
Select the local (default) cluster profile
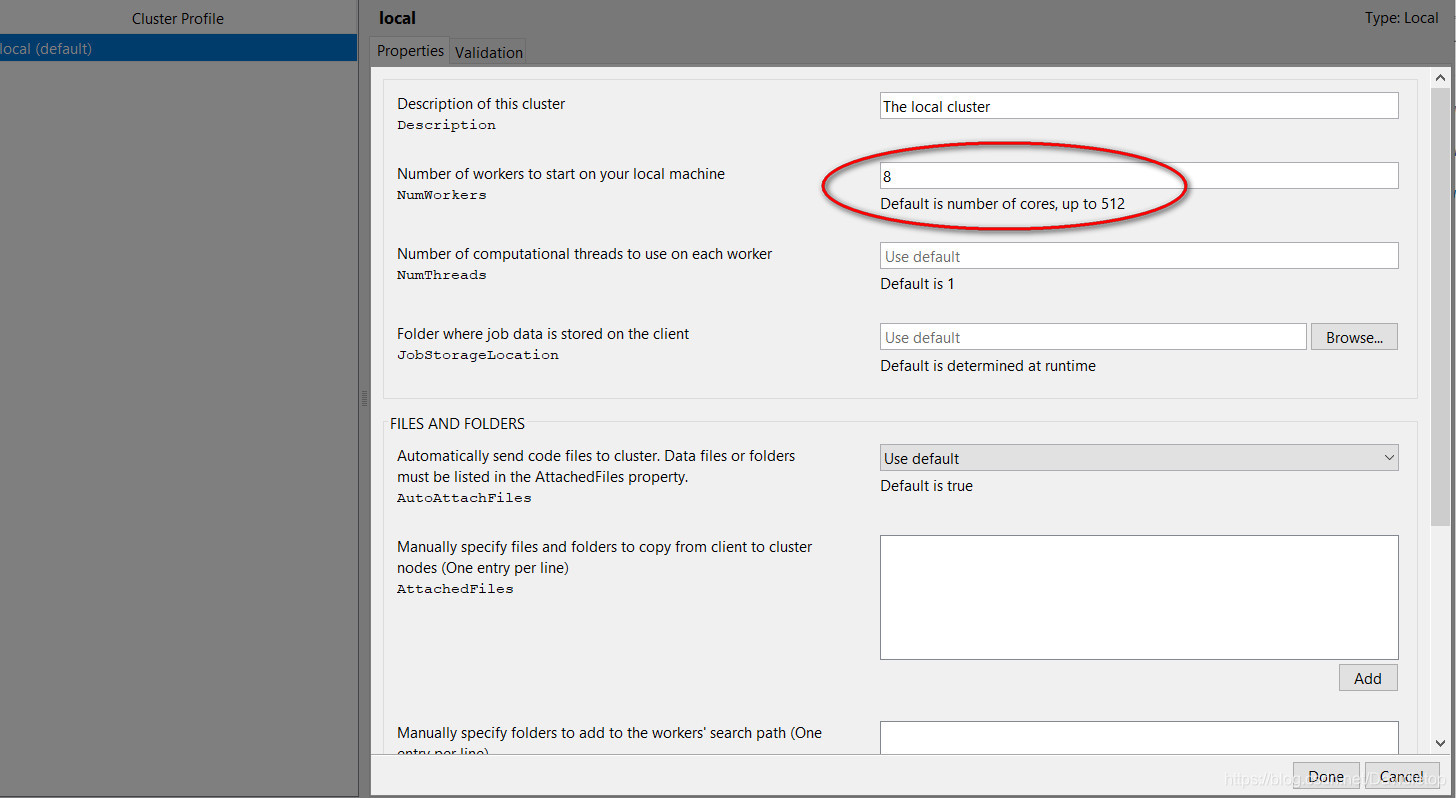coord(178,48)
